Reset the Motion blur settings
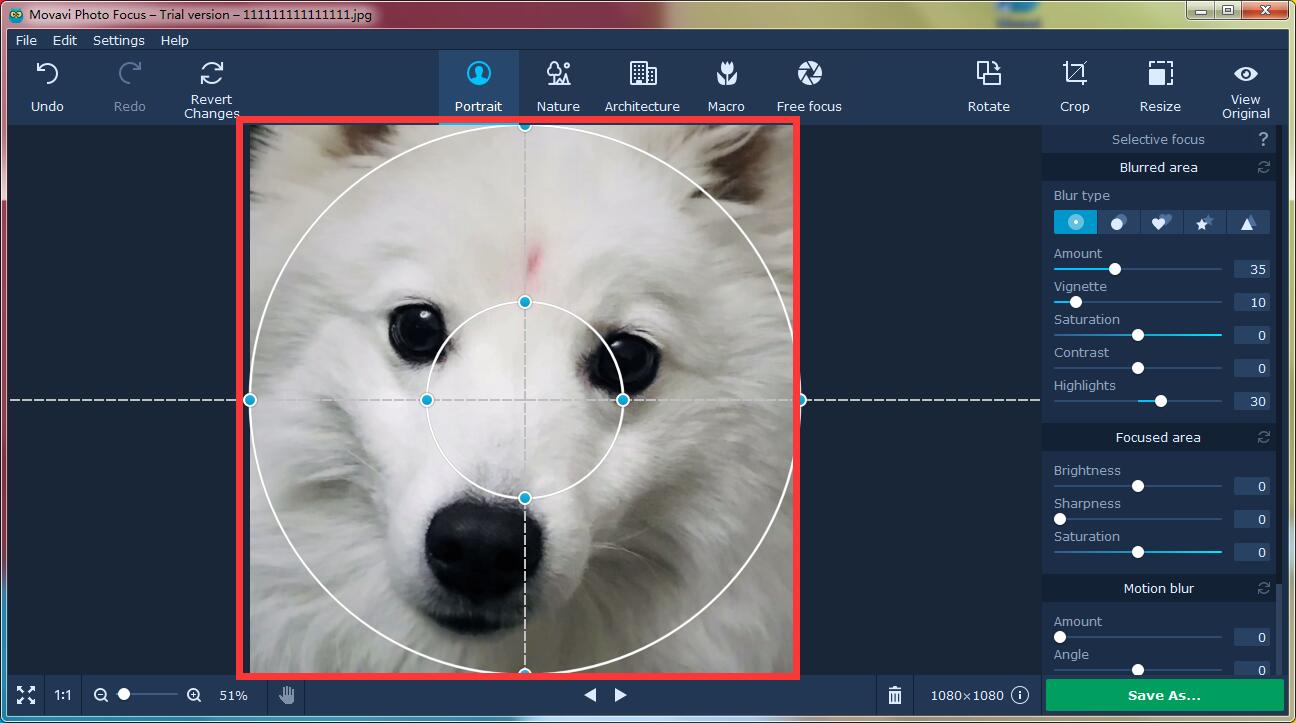 [1264, 588]
